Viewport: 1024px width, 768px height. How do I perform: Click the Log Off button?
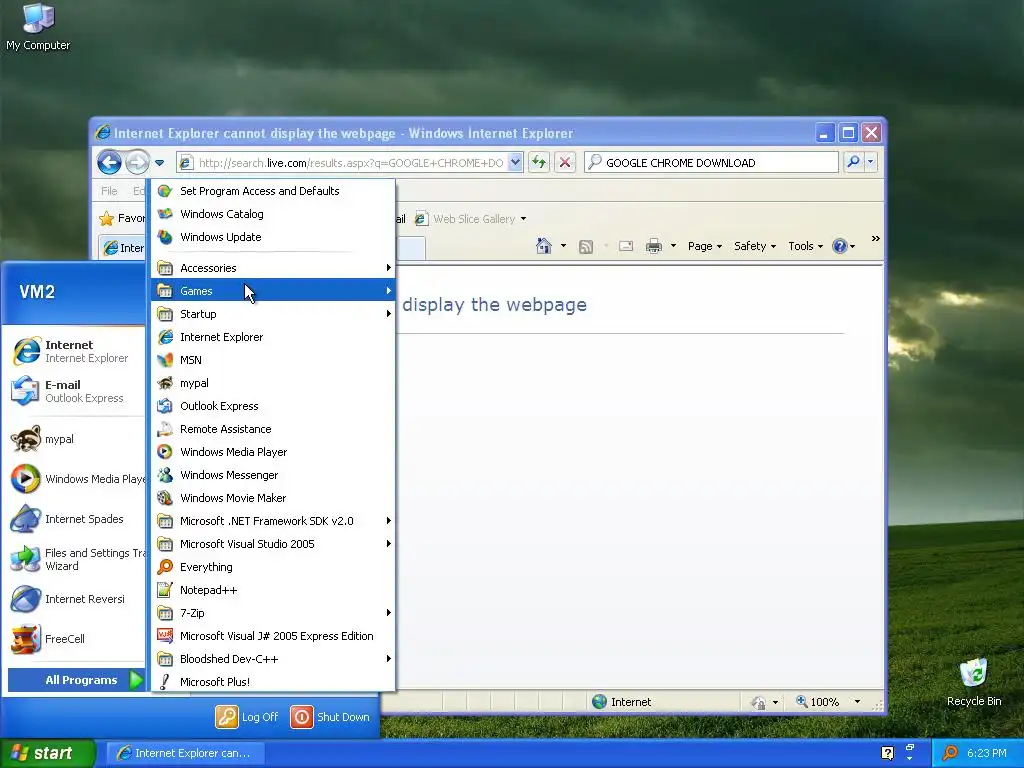[247, 717]
